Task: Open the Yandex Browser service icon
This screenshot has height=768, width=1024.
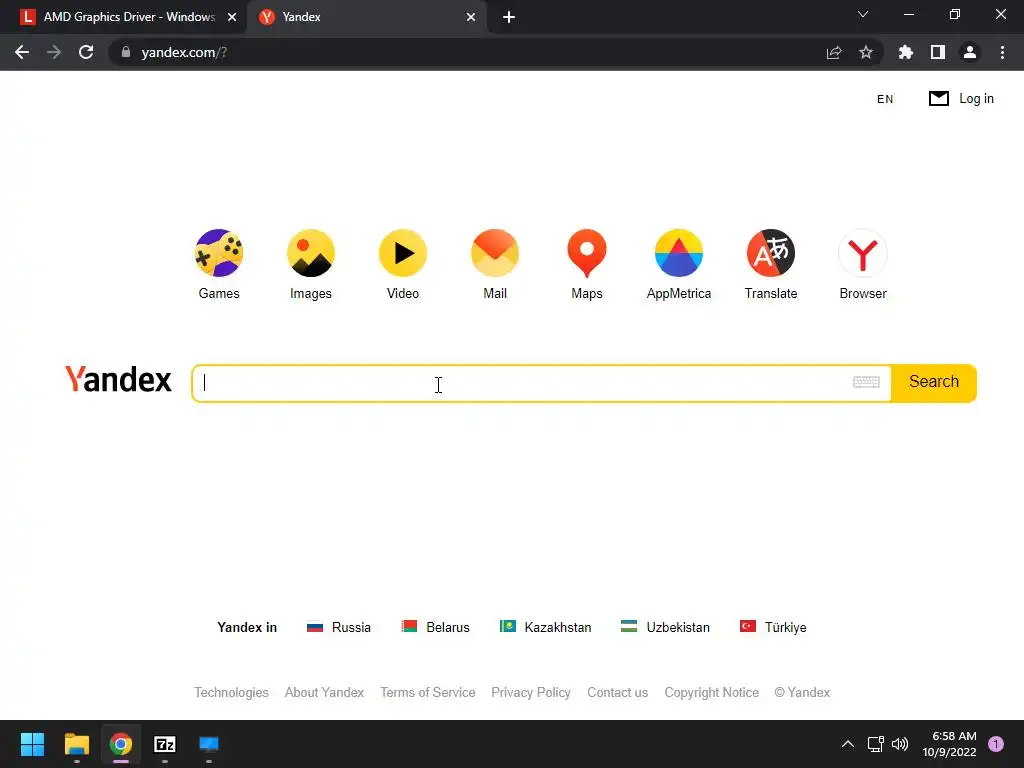Action: tap(863, 253)
